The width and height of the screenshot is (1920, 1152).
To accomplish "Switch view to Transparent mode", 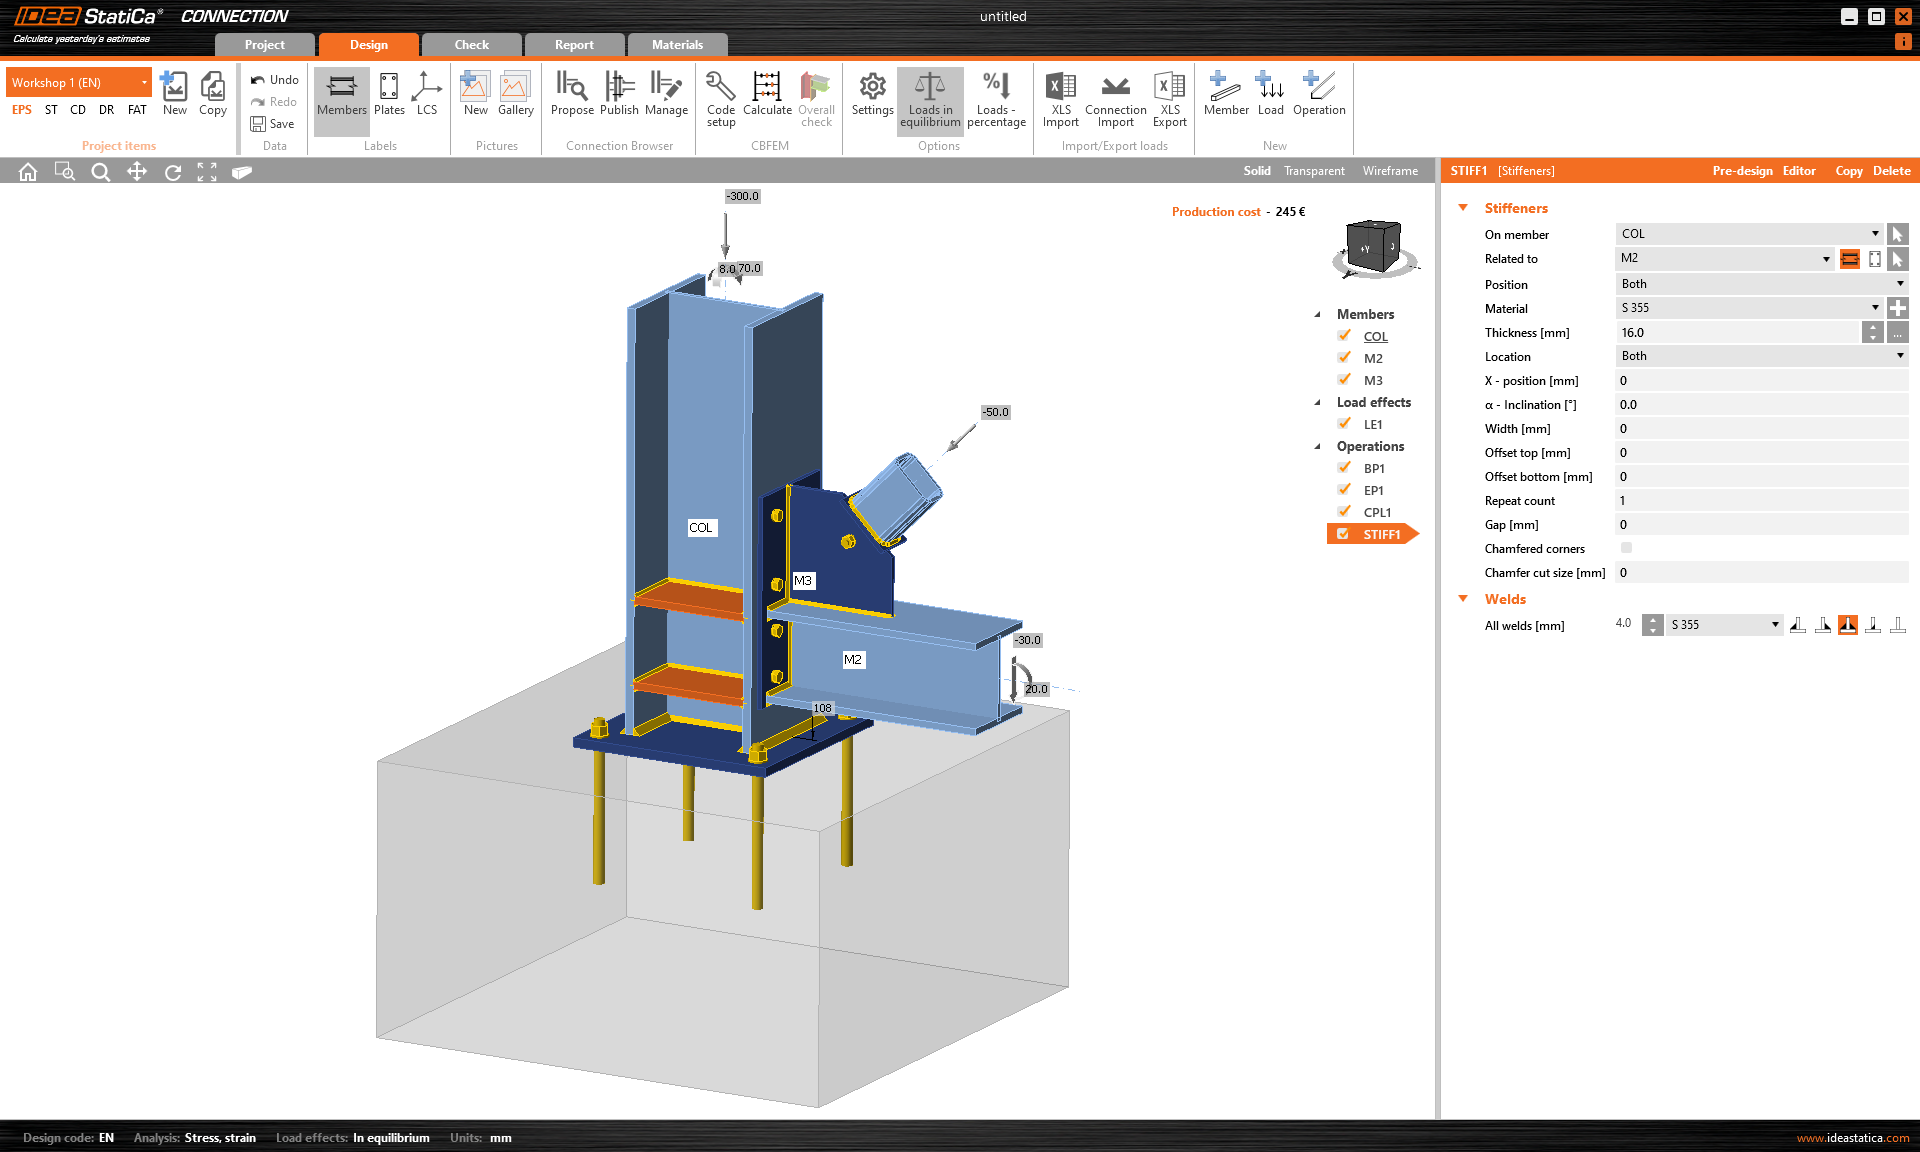I will [x=1314, y=171].
